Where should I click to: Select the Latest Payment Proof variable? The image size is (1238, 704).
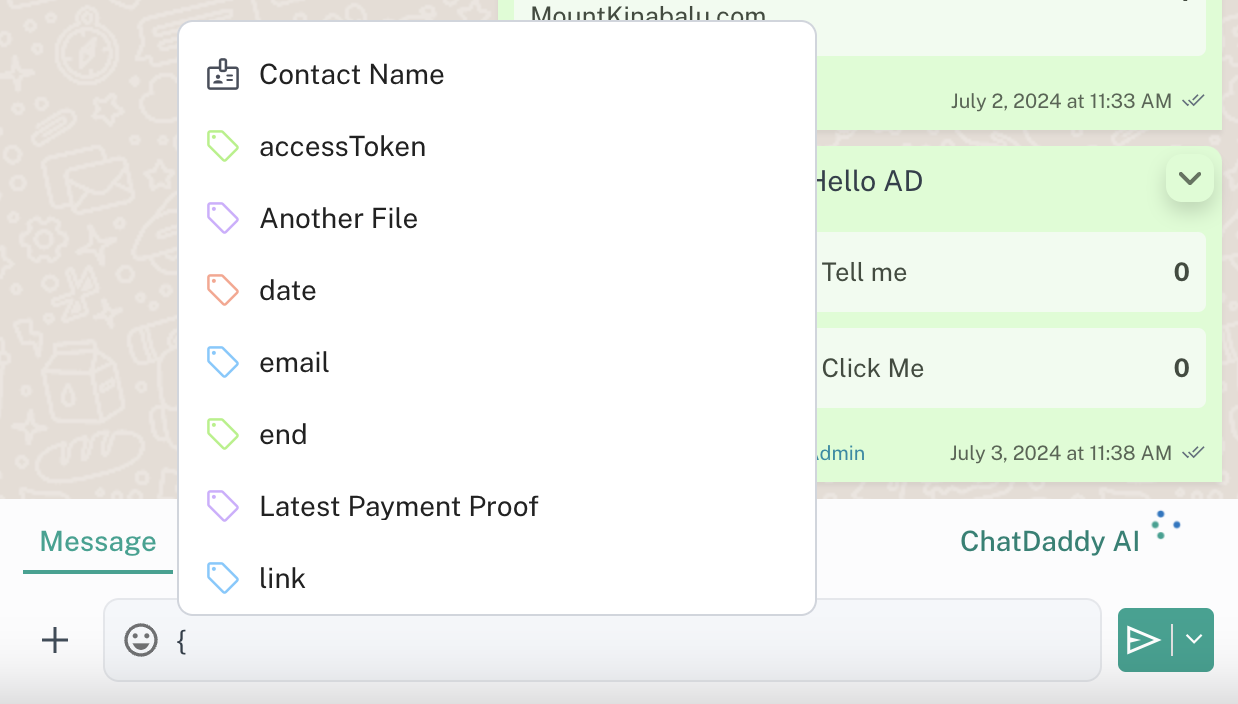coord(398,507)
